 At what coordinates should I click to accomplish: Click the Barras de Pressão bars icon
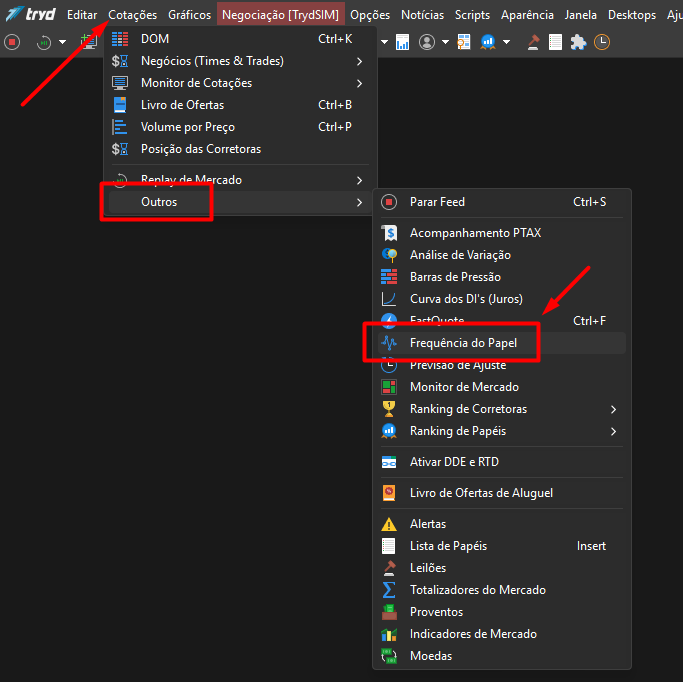[389, 277]
